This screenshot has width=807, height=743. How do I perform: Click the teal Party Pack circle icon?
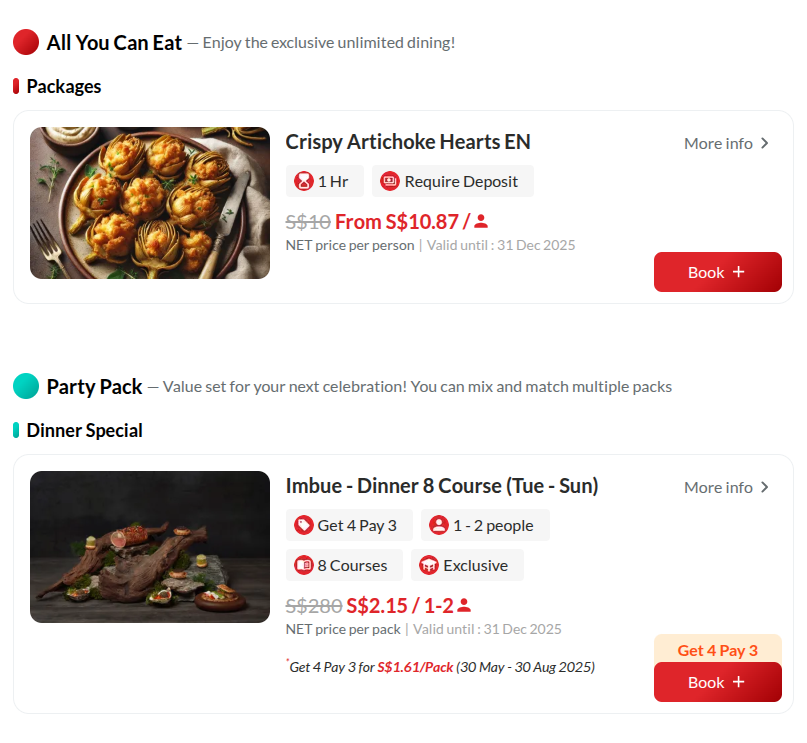pyautogui.click(x=26, y=386)
